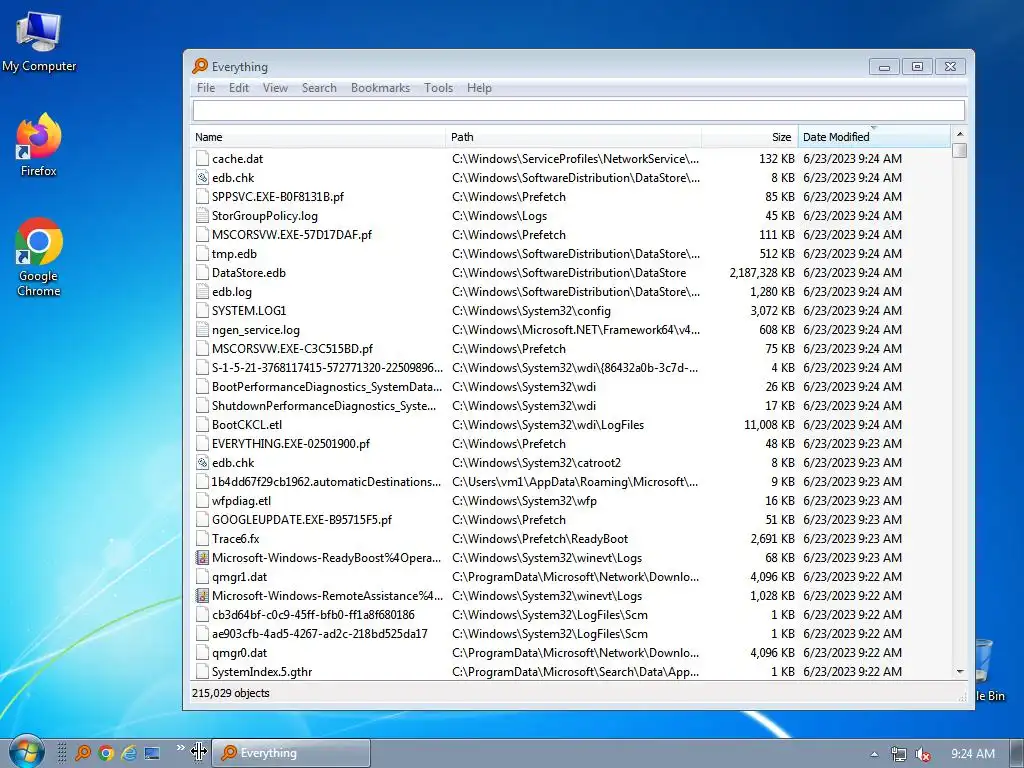Viewport: 1024px width, 768px height.
Task: Select the Google Chrome desktop shortcut
Action: (39, 257)
